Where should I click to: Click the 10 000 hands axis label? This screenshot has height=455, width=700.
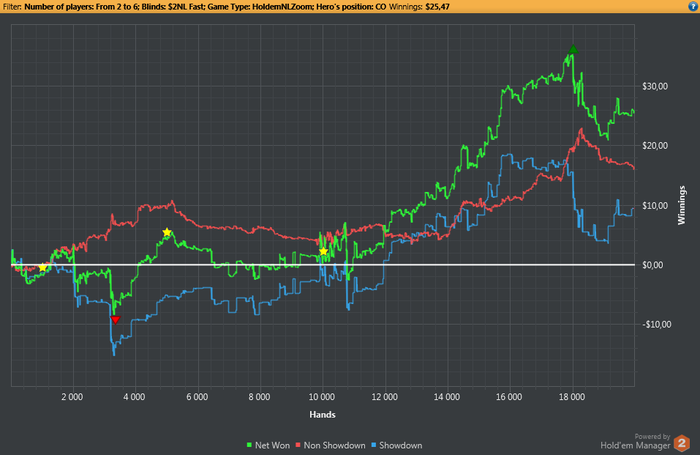pos(321,397)
